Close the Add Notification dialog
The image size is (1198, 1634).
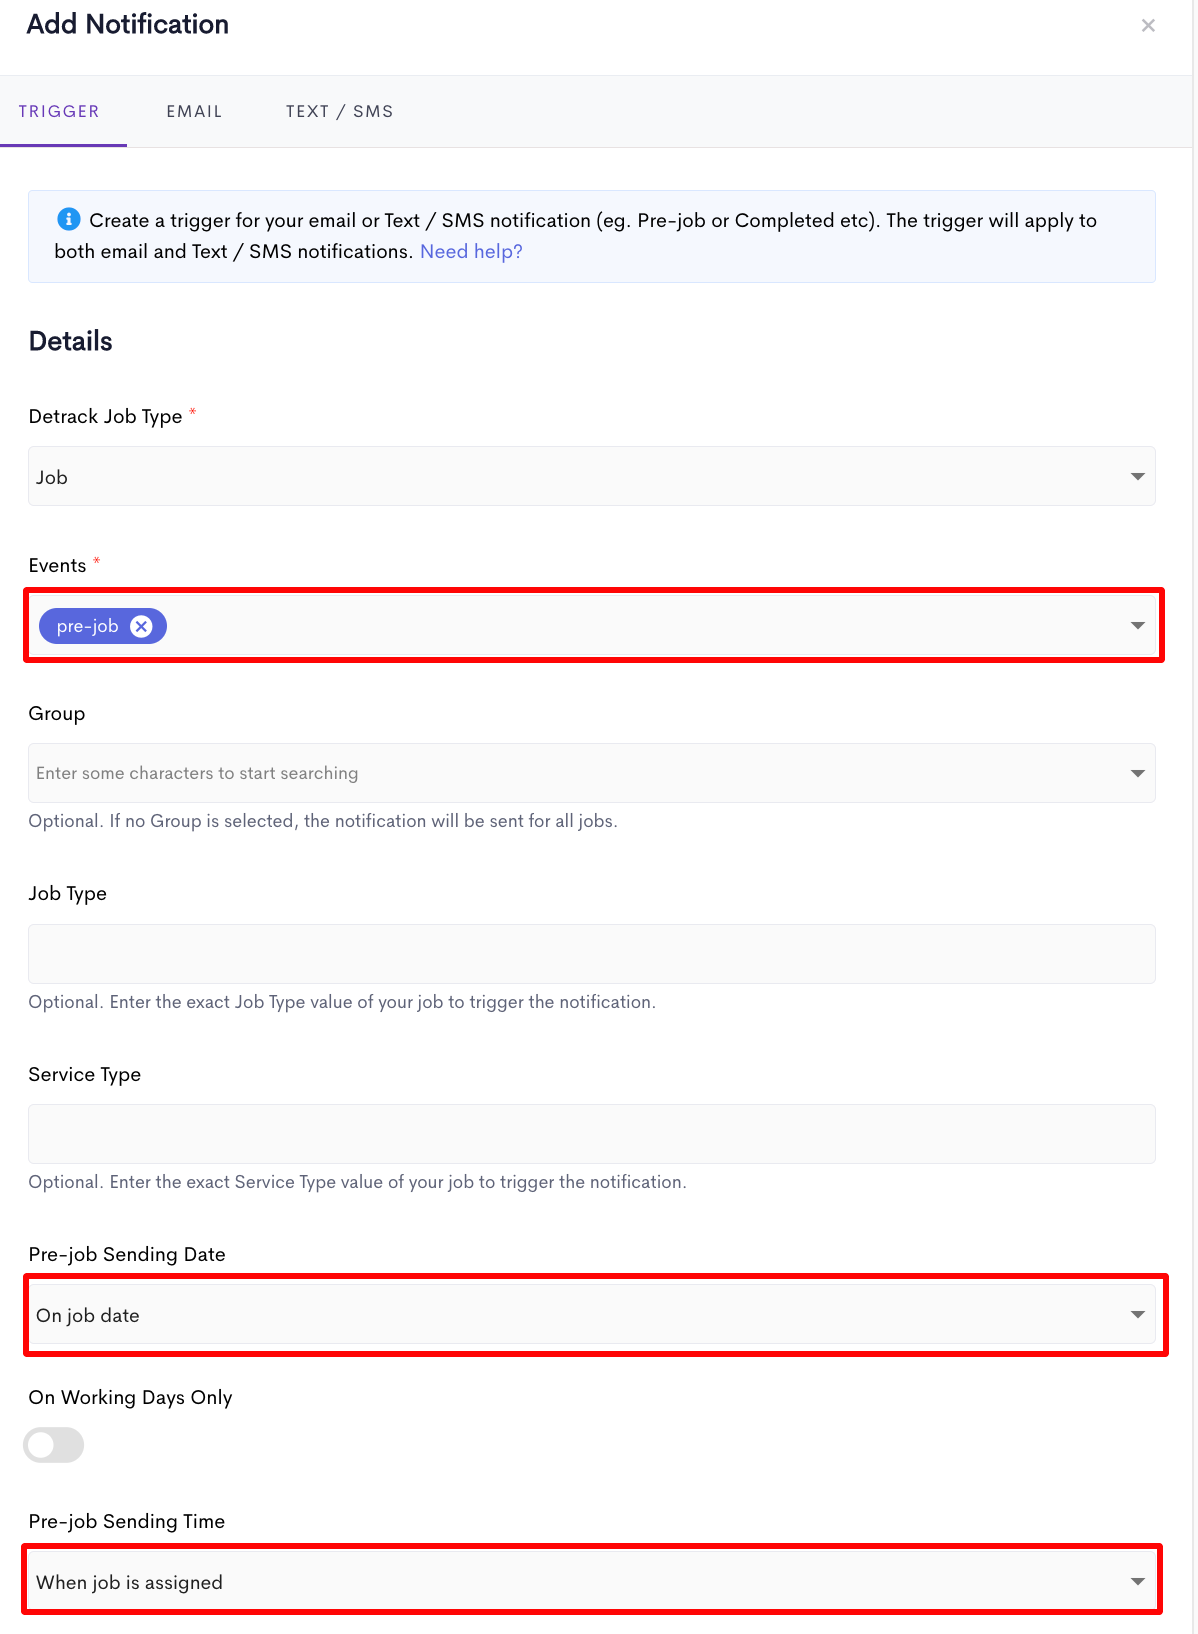(x=1148, y=26)
